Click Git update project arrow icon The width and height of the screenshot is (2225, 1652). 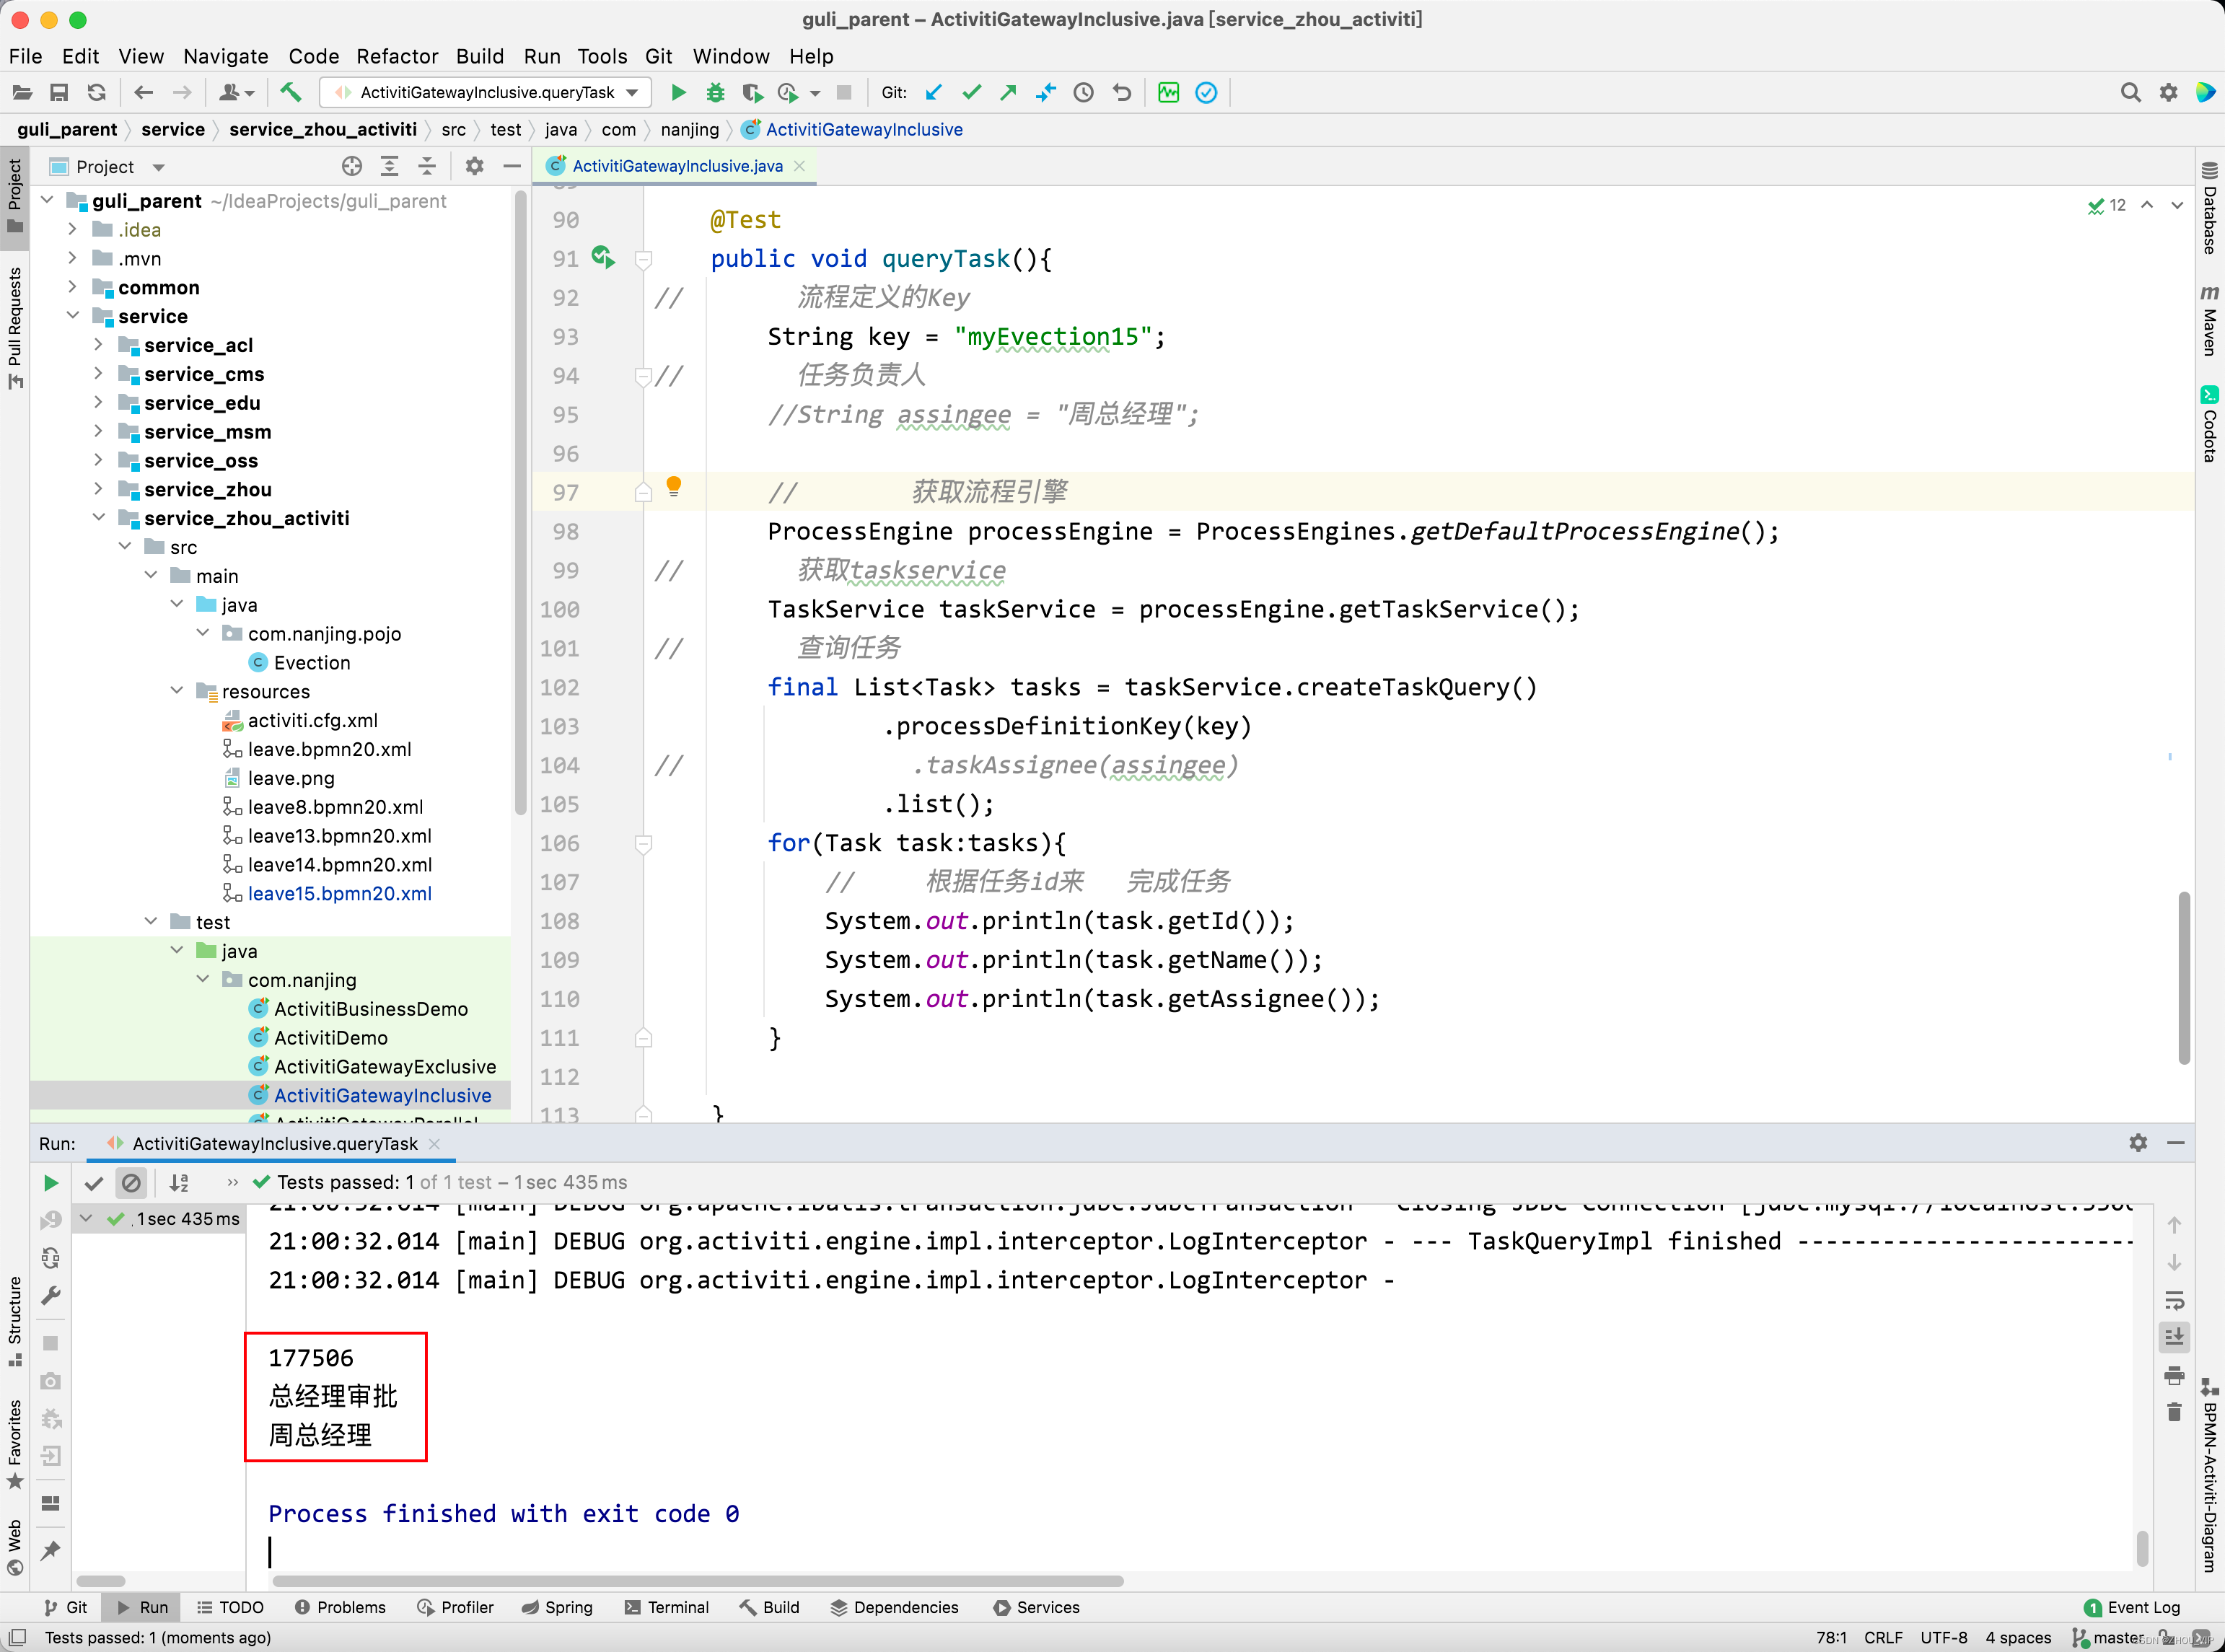tap(933, 92)
